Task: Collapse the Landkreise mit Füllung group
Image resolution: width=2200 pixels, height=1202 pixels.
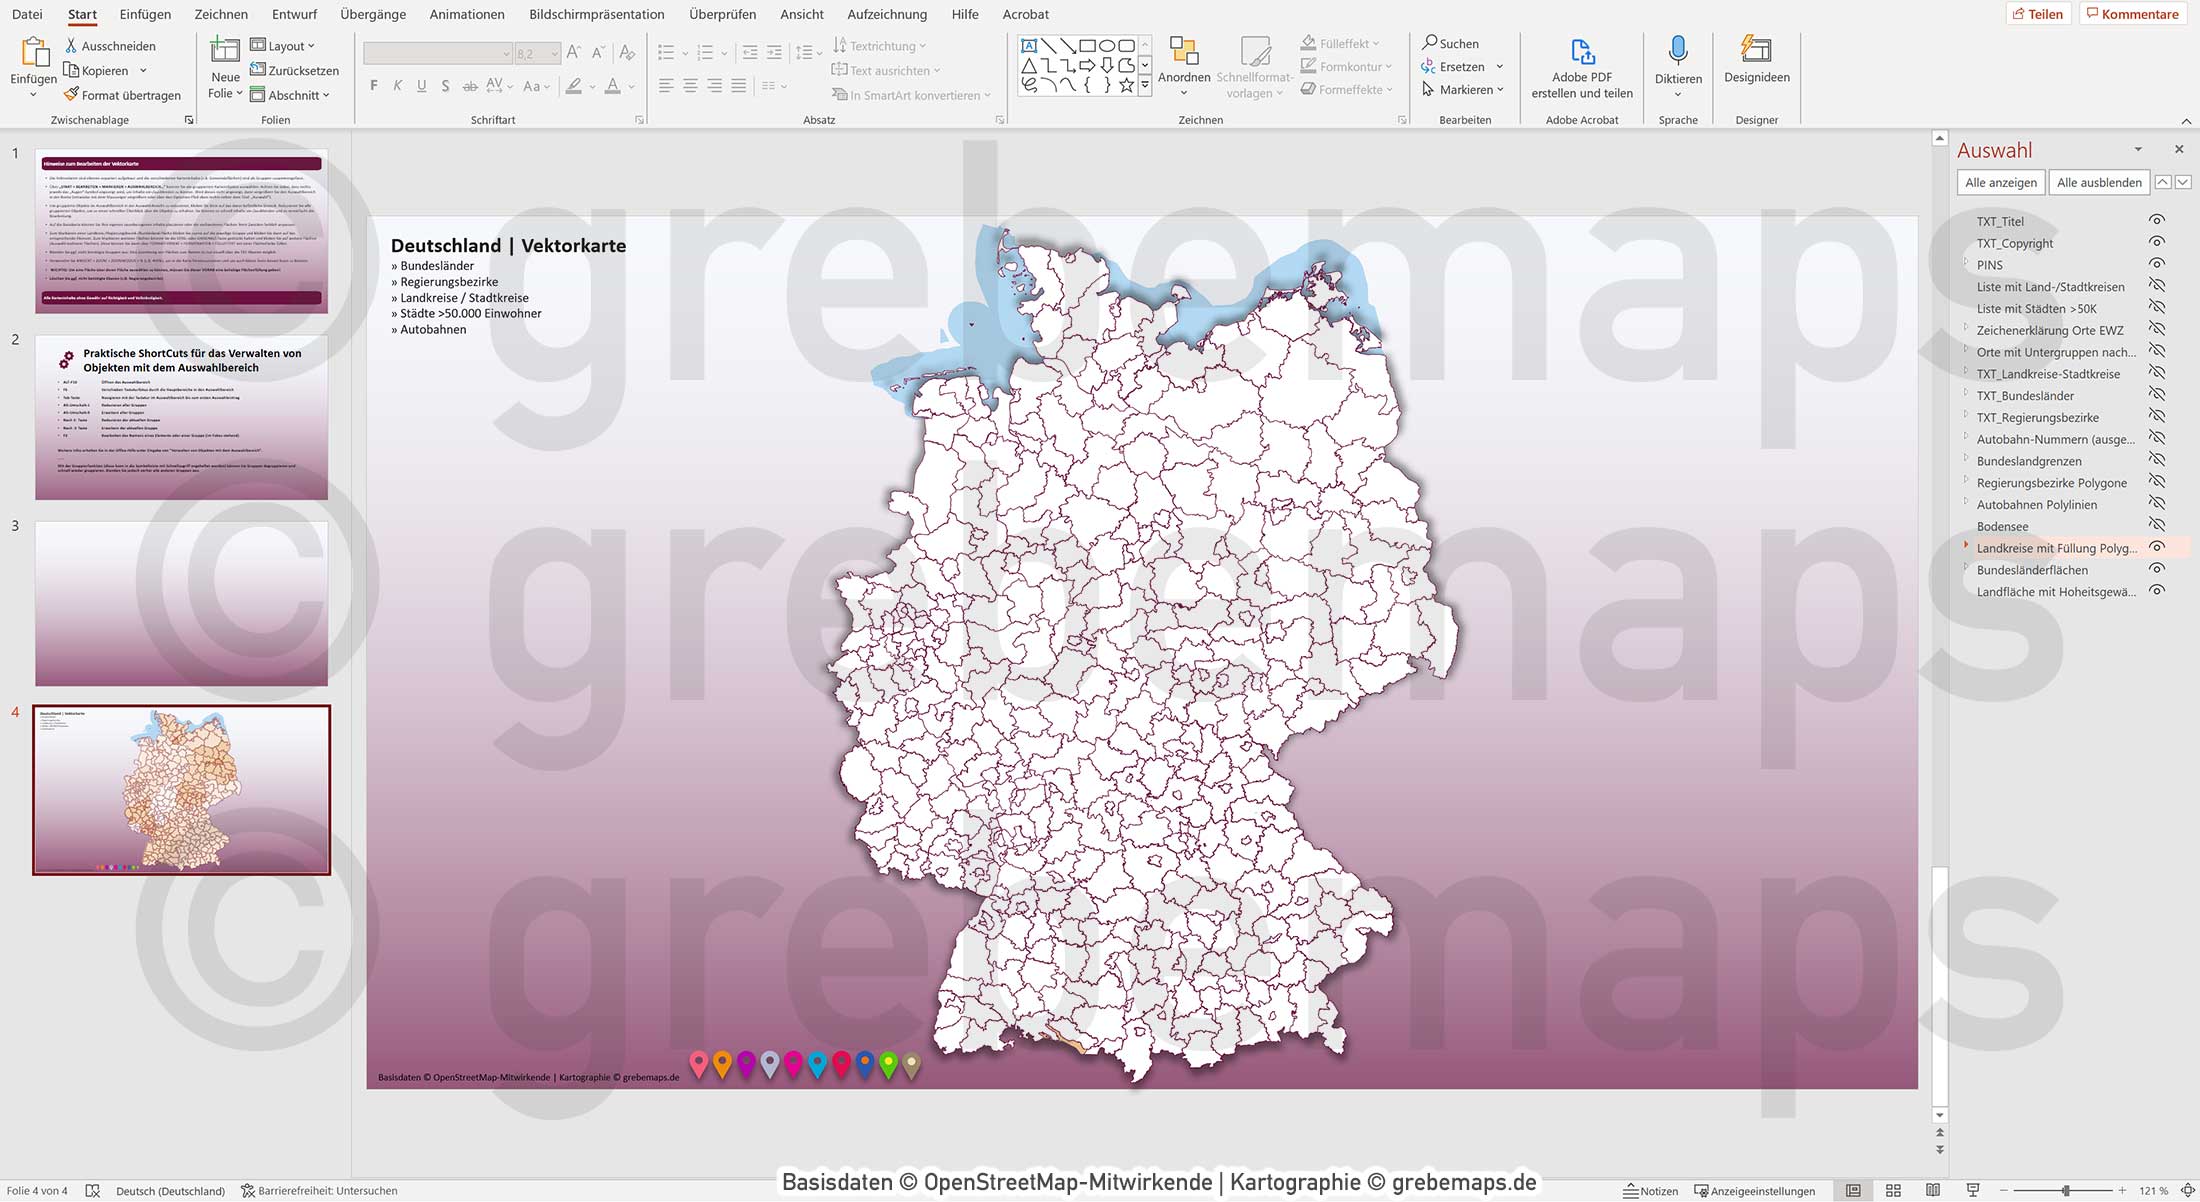Action: coord(1966,548)
